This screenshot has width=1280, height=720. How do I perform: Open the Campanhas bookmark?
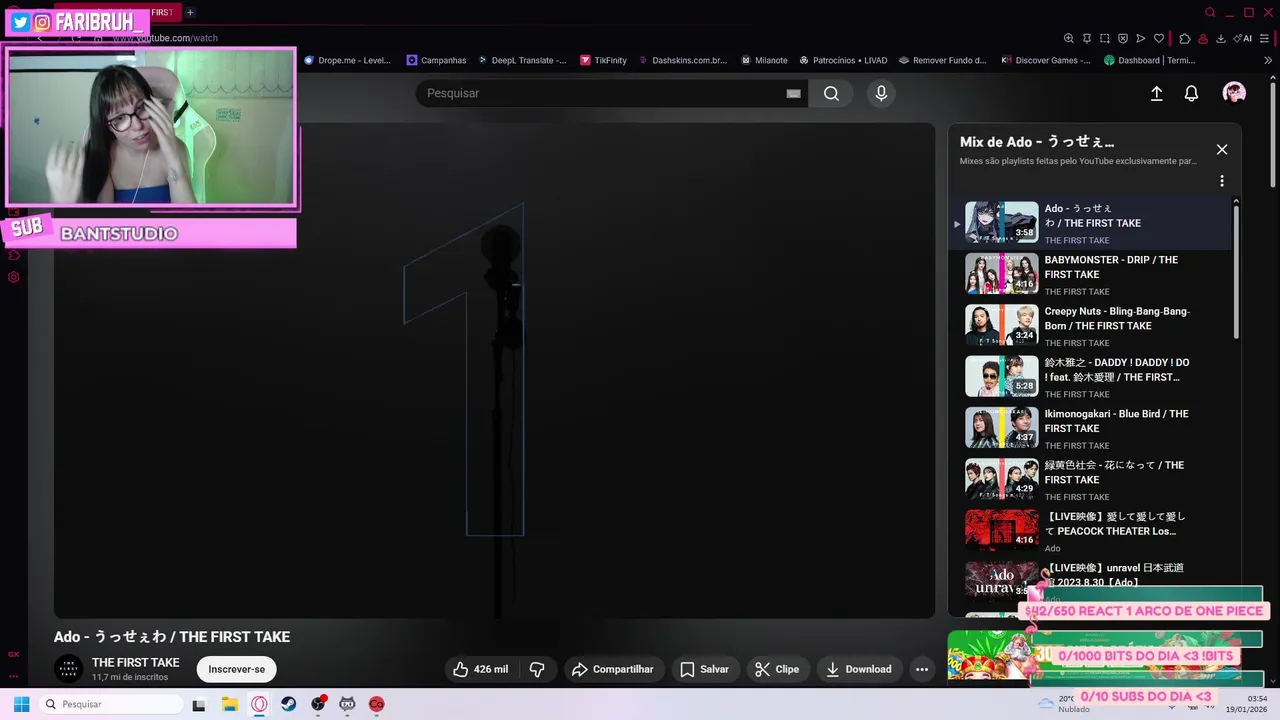click(x=436, y=60)
